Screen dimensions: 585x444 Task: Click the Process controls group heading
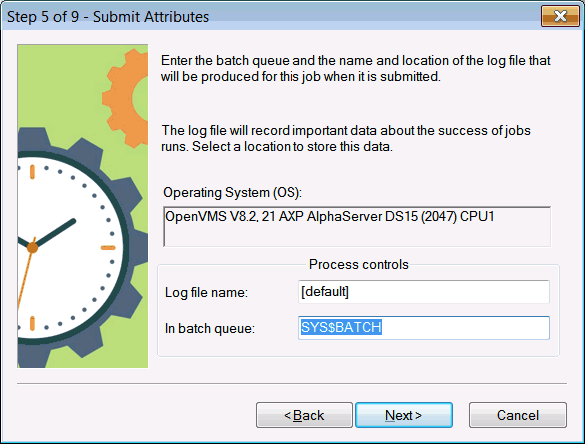[x=359, y=265]
